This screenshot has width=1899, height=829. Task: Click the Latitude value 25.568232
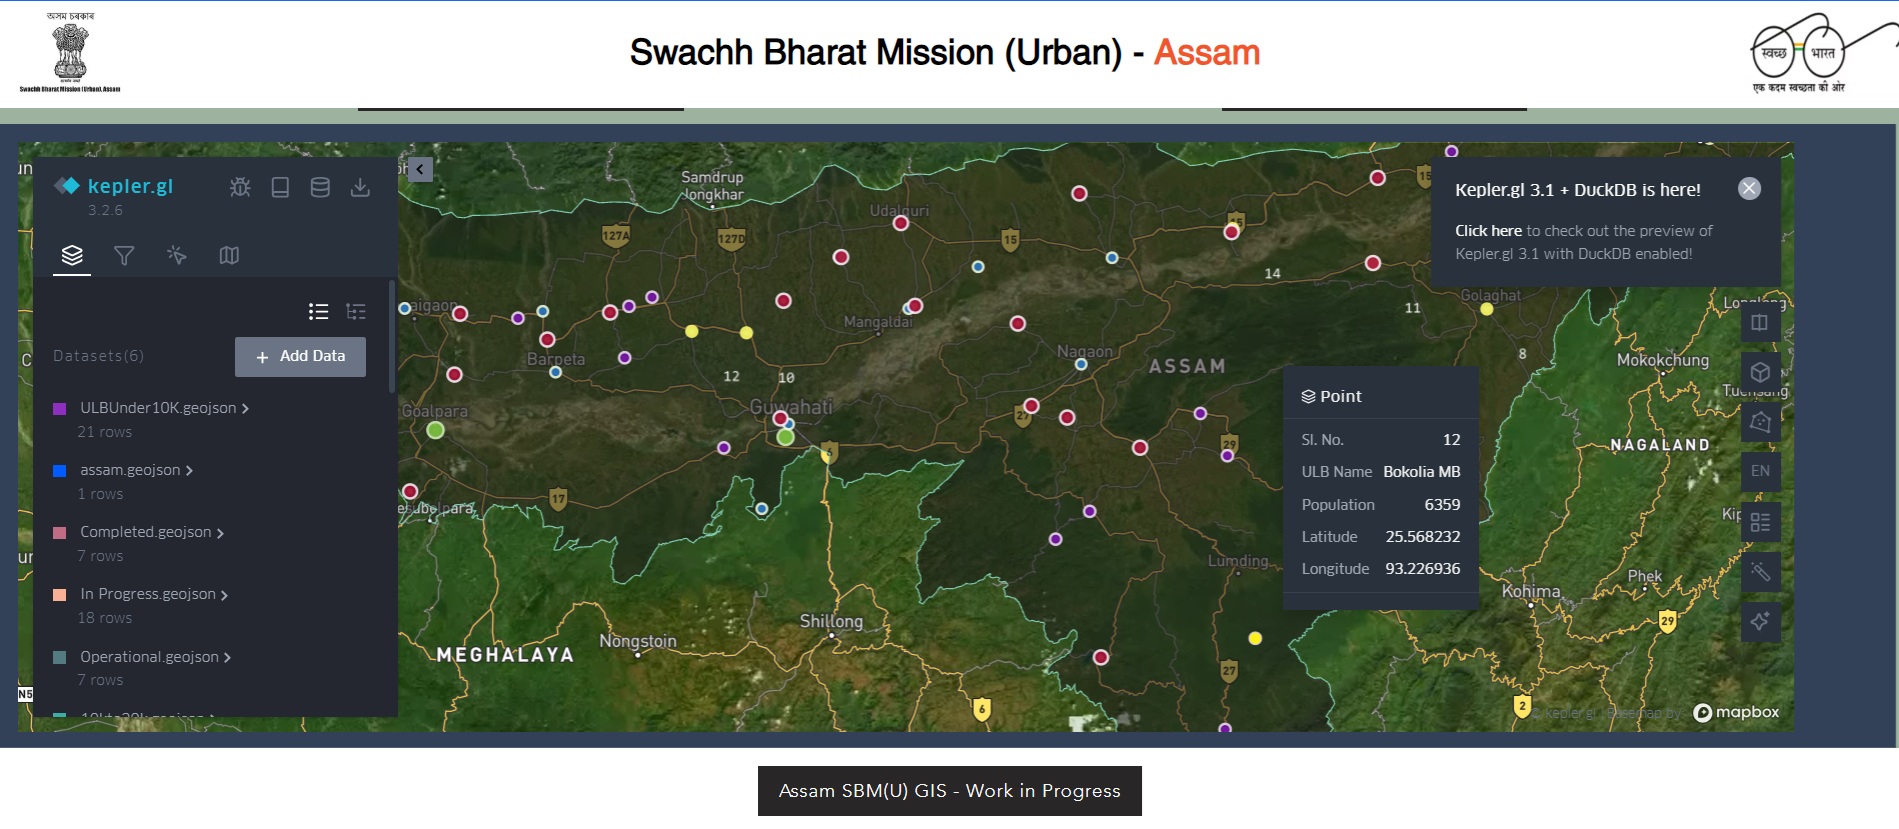pos(1423,537)
